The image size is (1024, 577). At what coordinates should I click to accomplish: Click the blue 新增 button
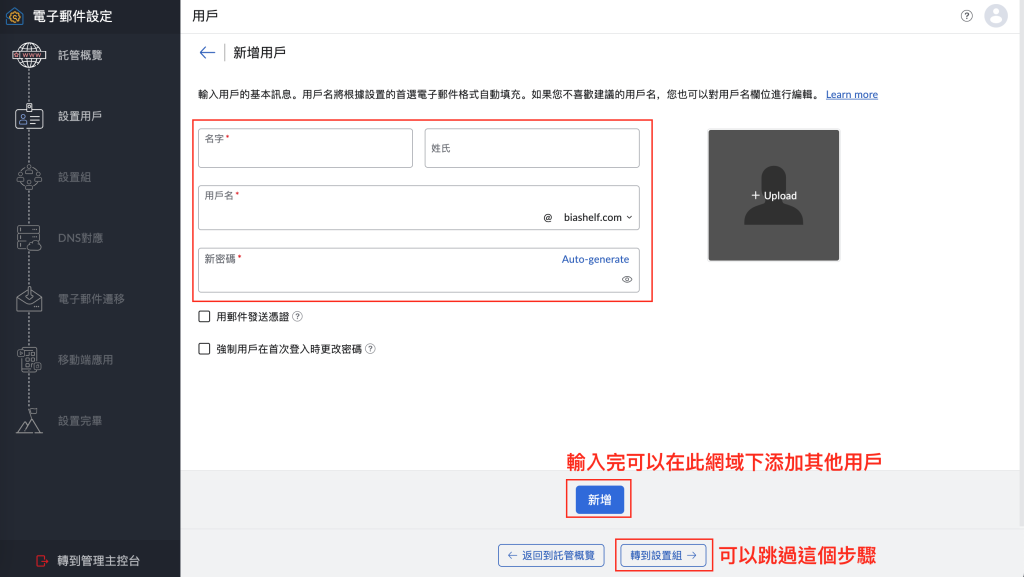(x=600, y=500)
